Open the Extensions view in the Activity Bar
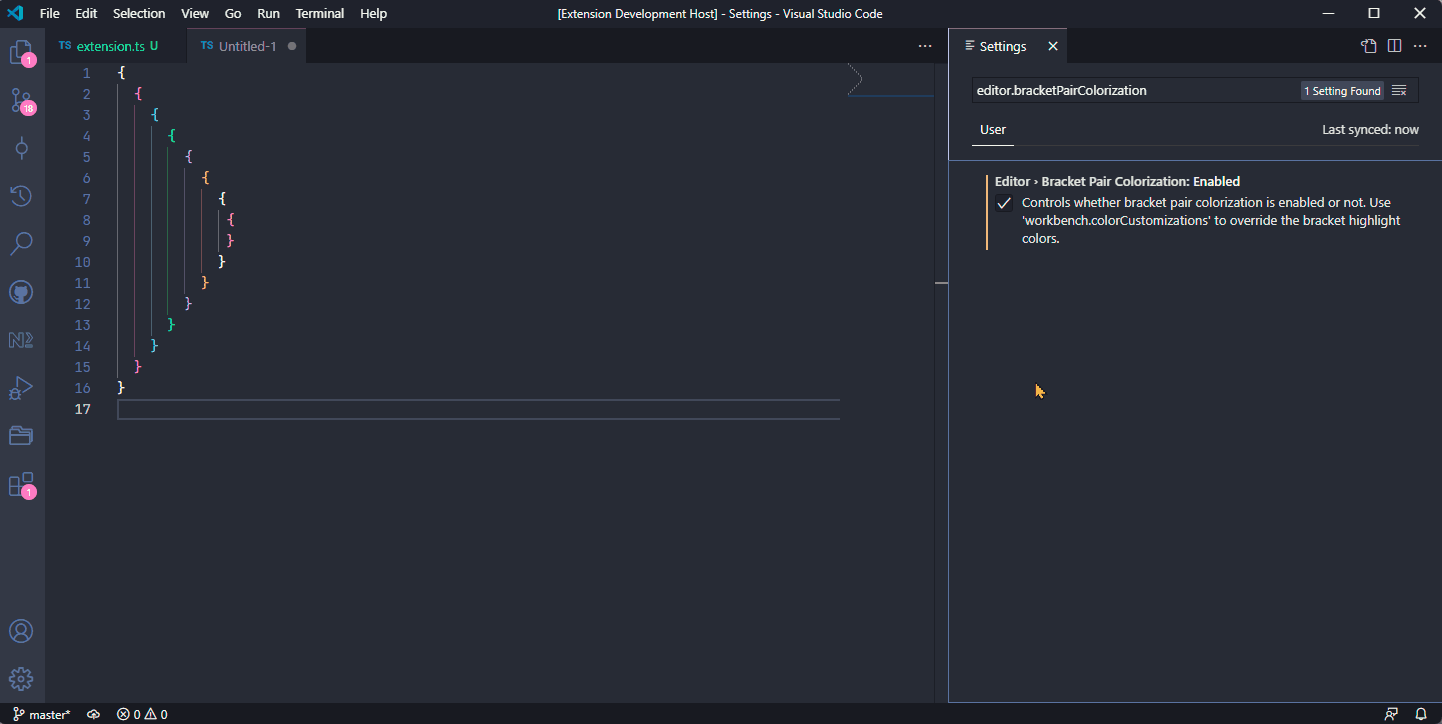This screenshot has height=724, width=1442. pyautogui.click(x=21, y=483)
